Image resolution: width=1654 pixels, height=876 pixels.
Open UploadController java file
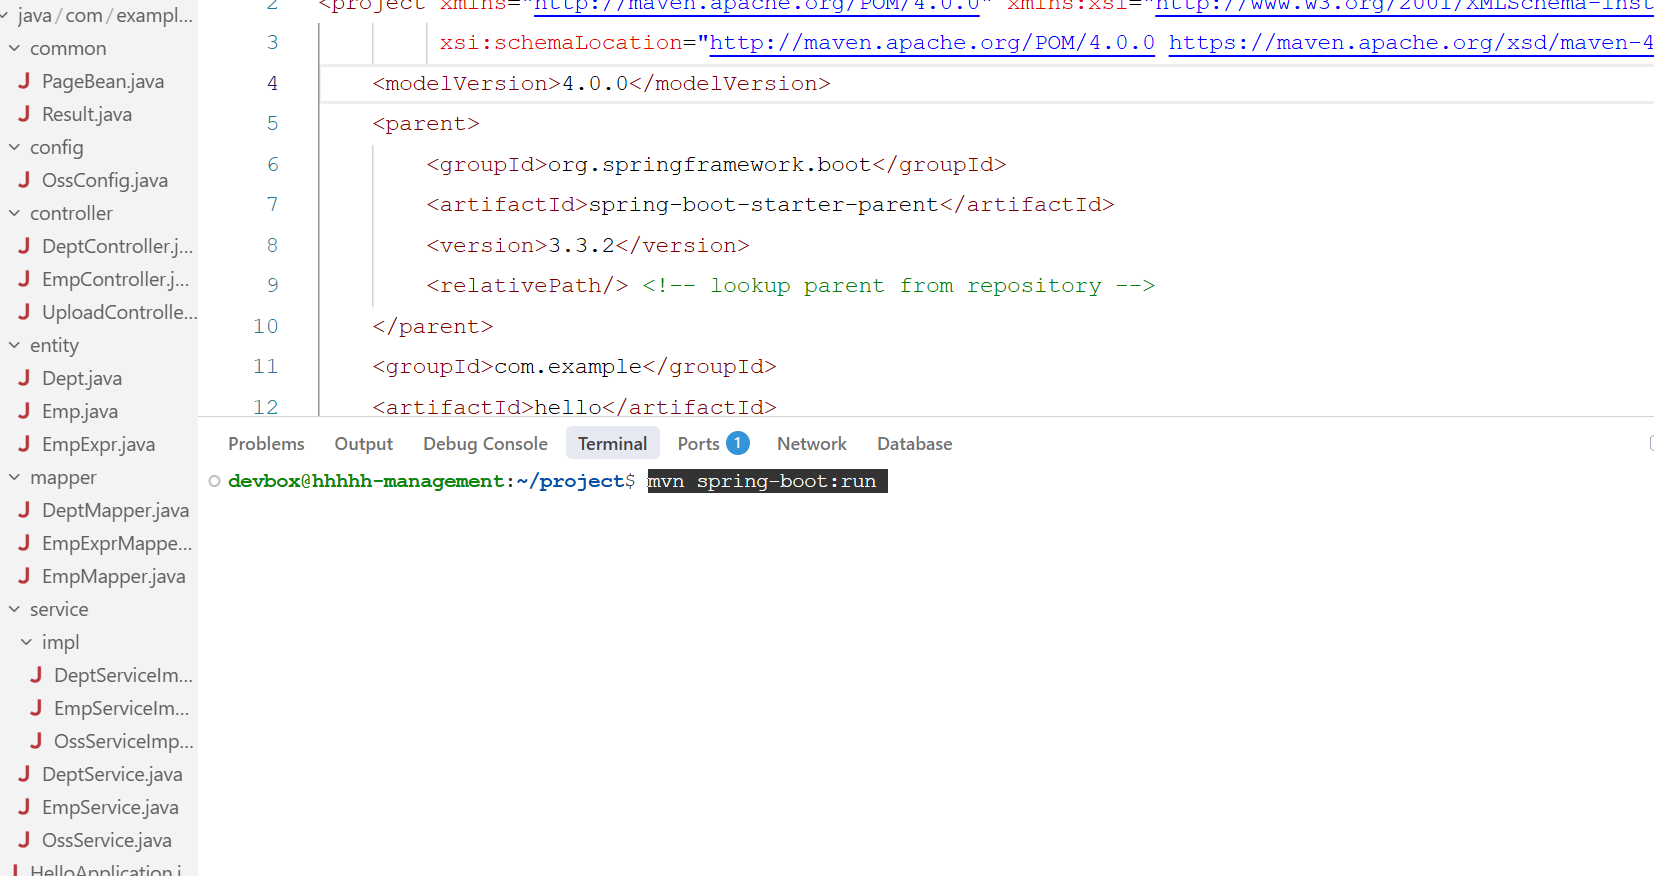pos(120,312)
